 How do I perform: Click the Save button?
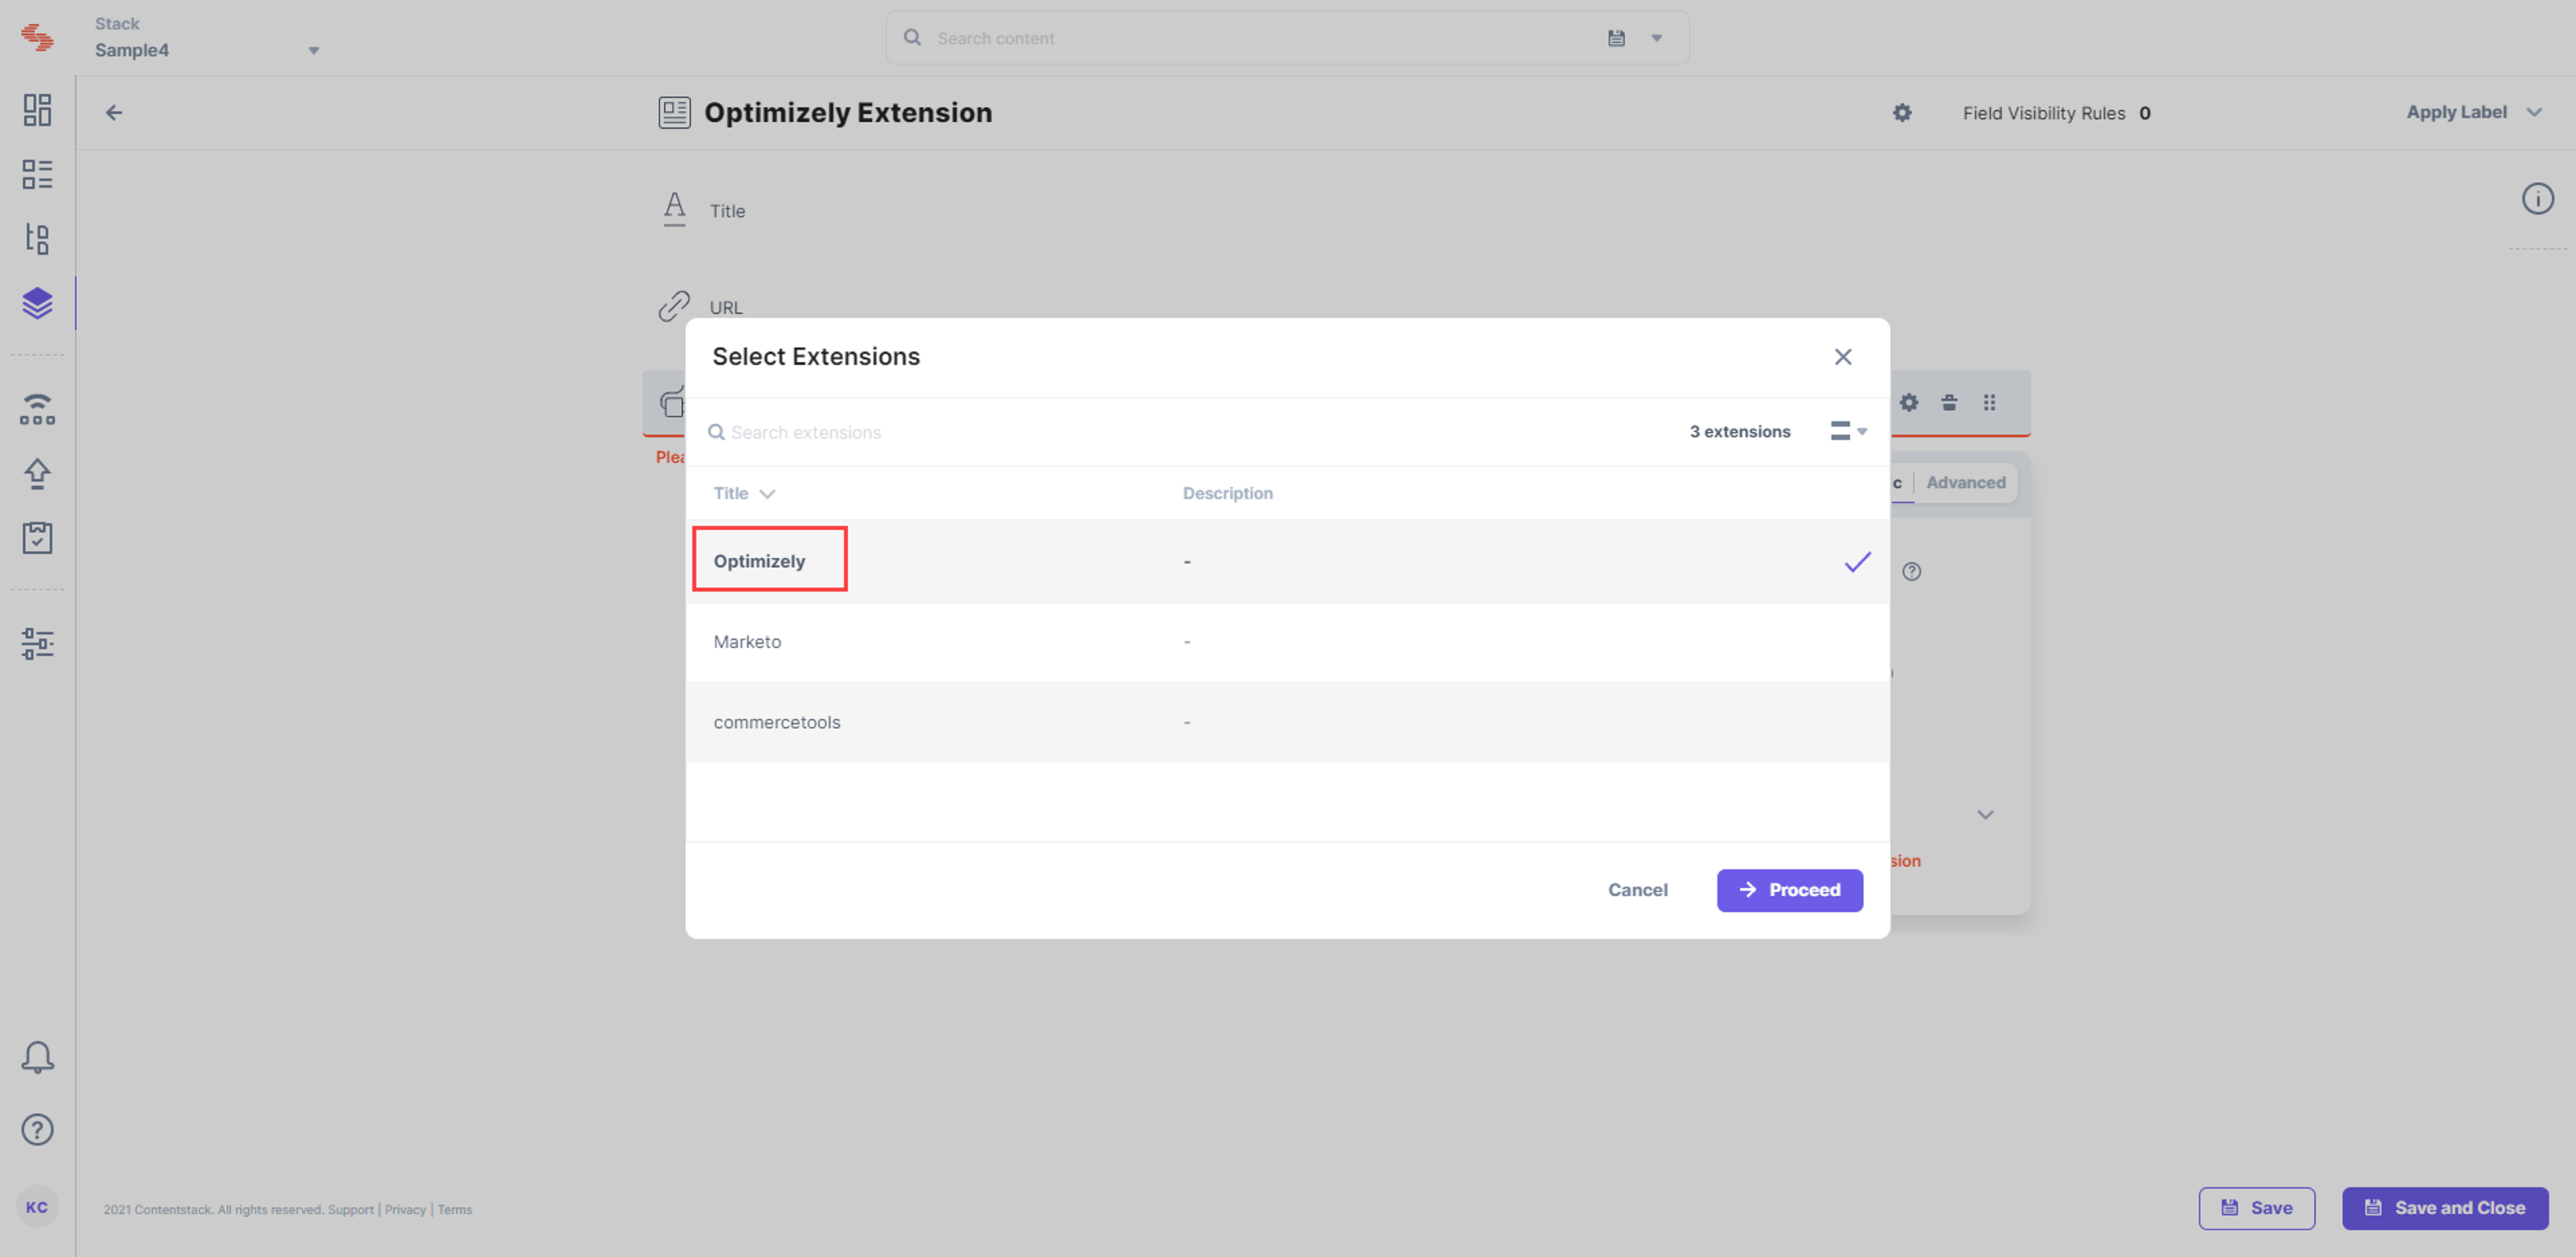pos(2256,1208)
